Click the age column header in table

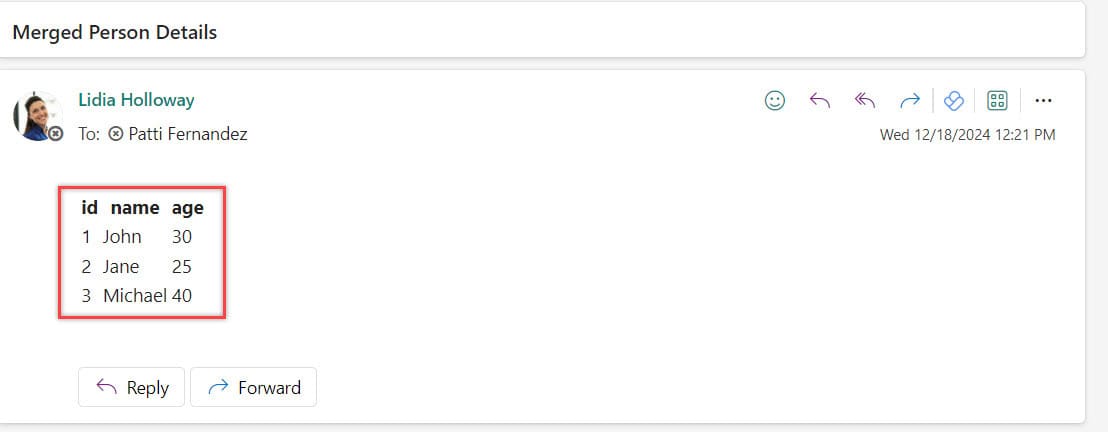187,208
